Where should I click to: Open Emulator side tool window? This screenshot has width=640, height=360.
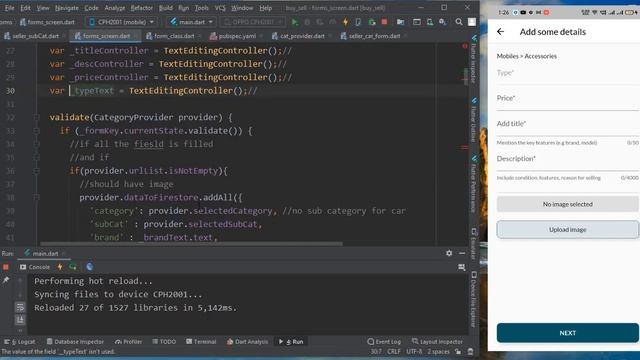click(473, 244)
